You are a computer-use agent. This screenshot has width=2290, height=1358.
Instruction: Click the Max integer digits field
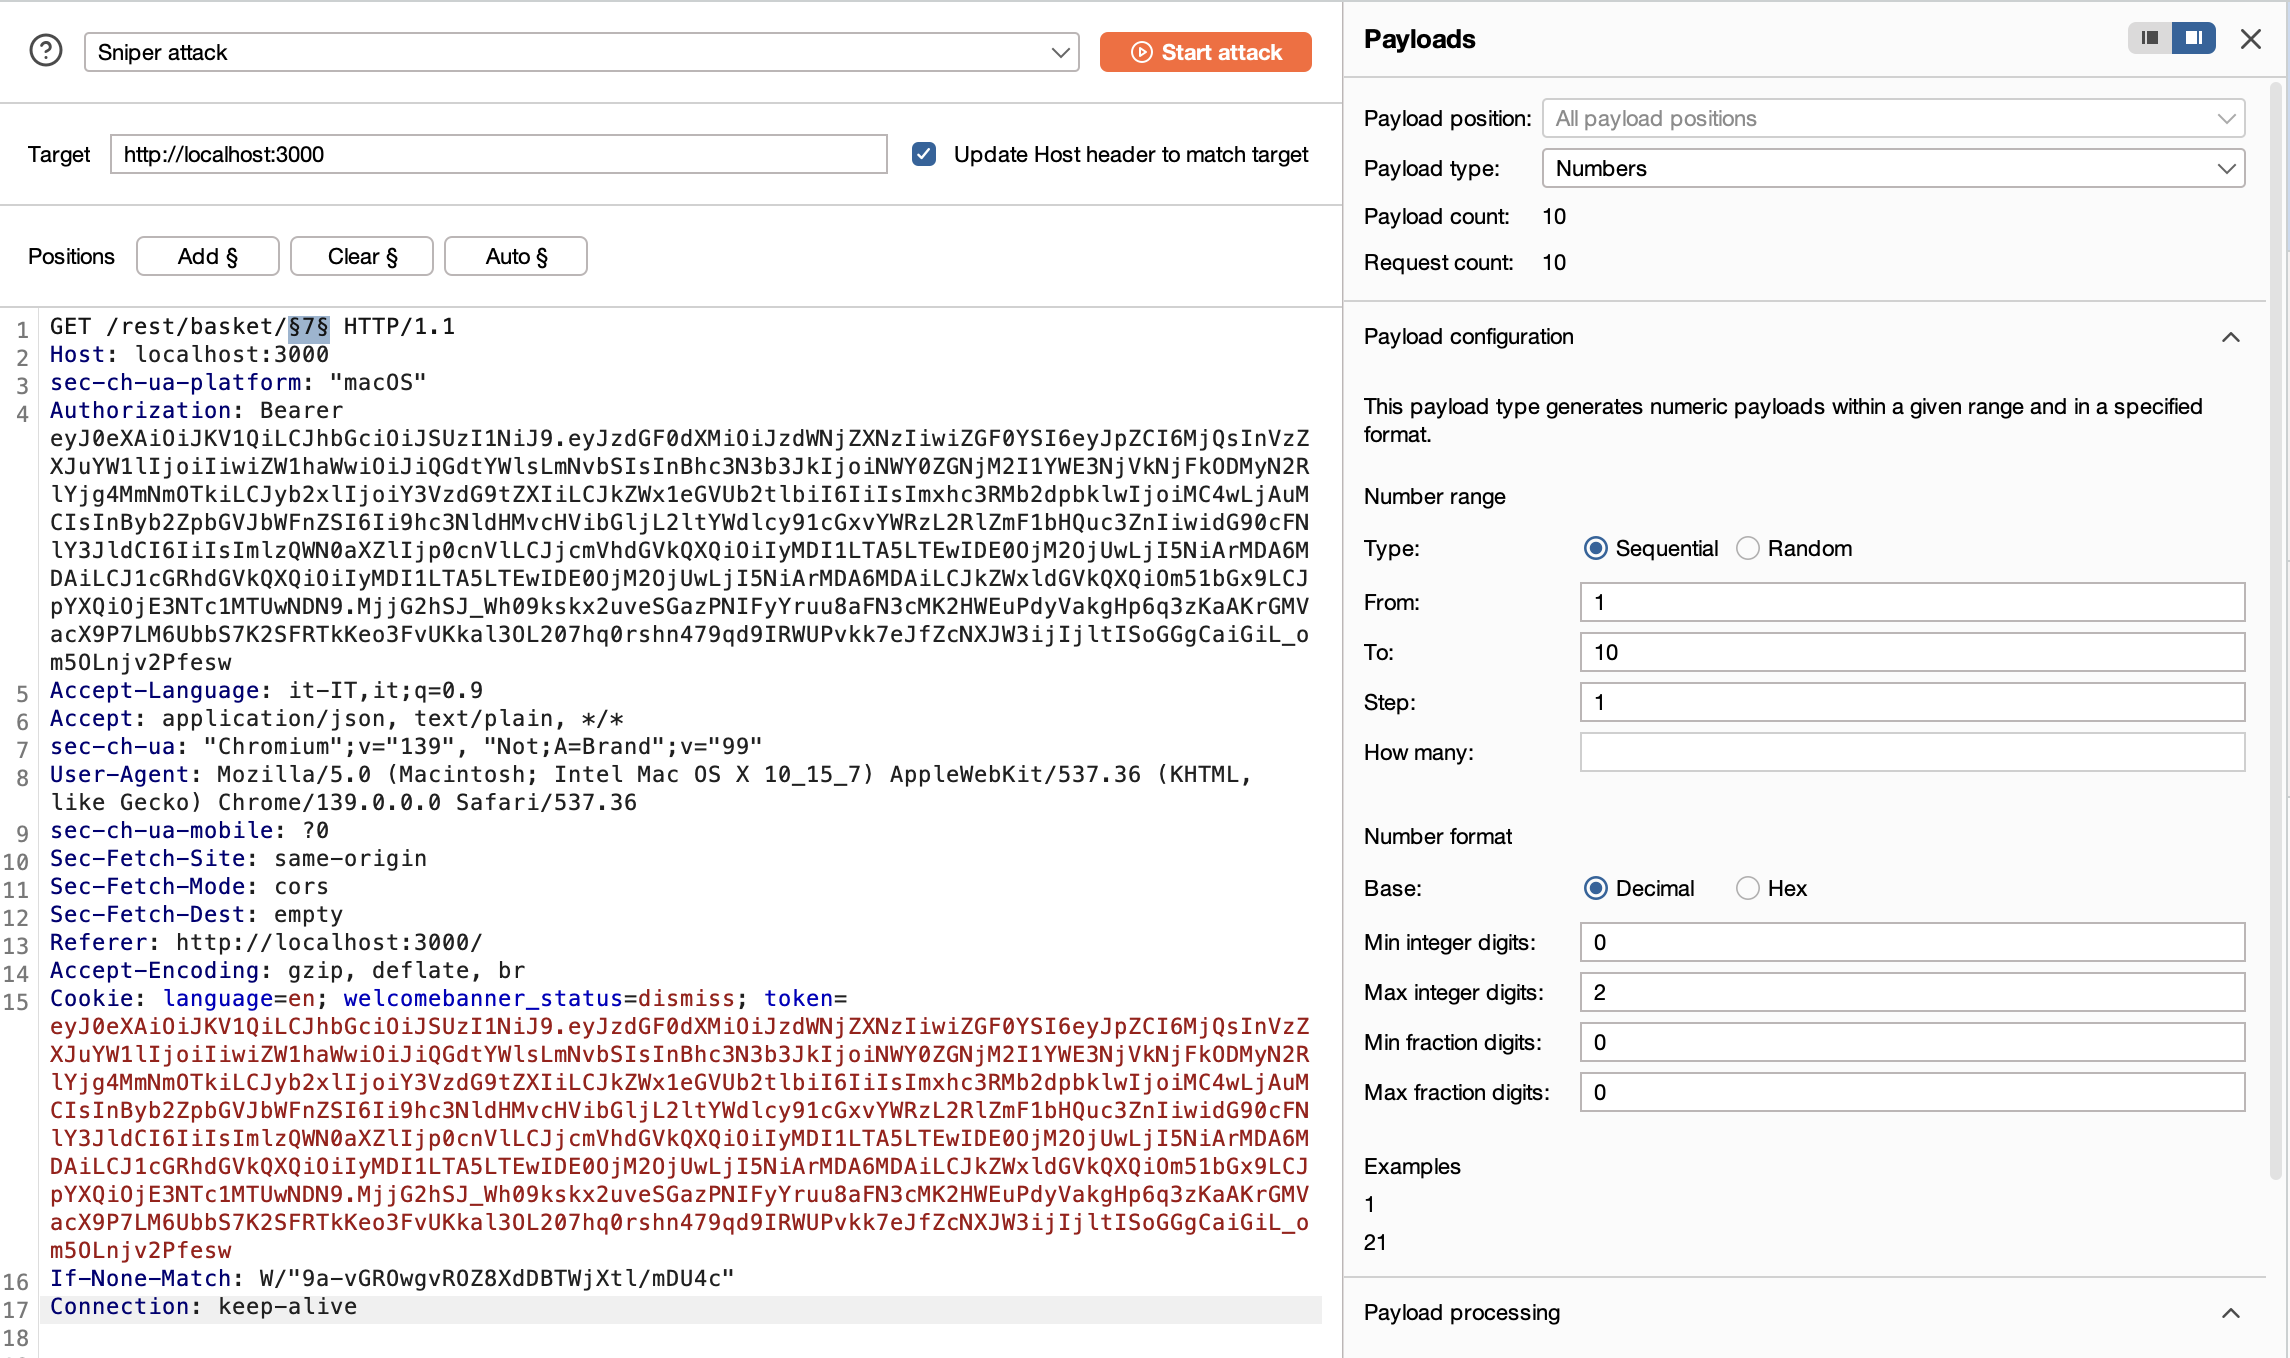pyautogui.click(x=1911, y=992)
